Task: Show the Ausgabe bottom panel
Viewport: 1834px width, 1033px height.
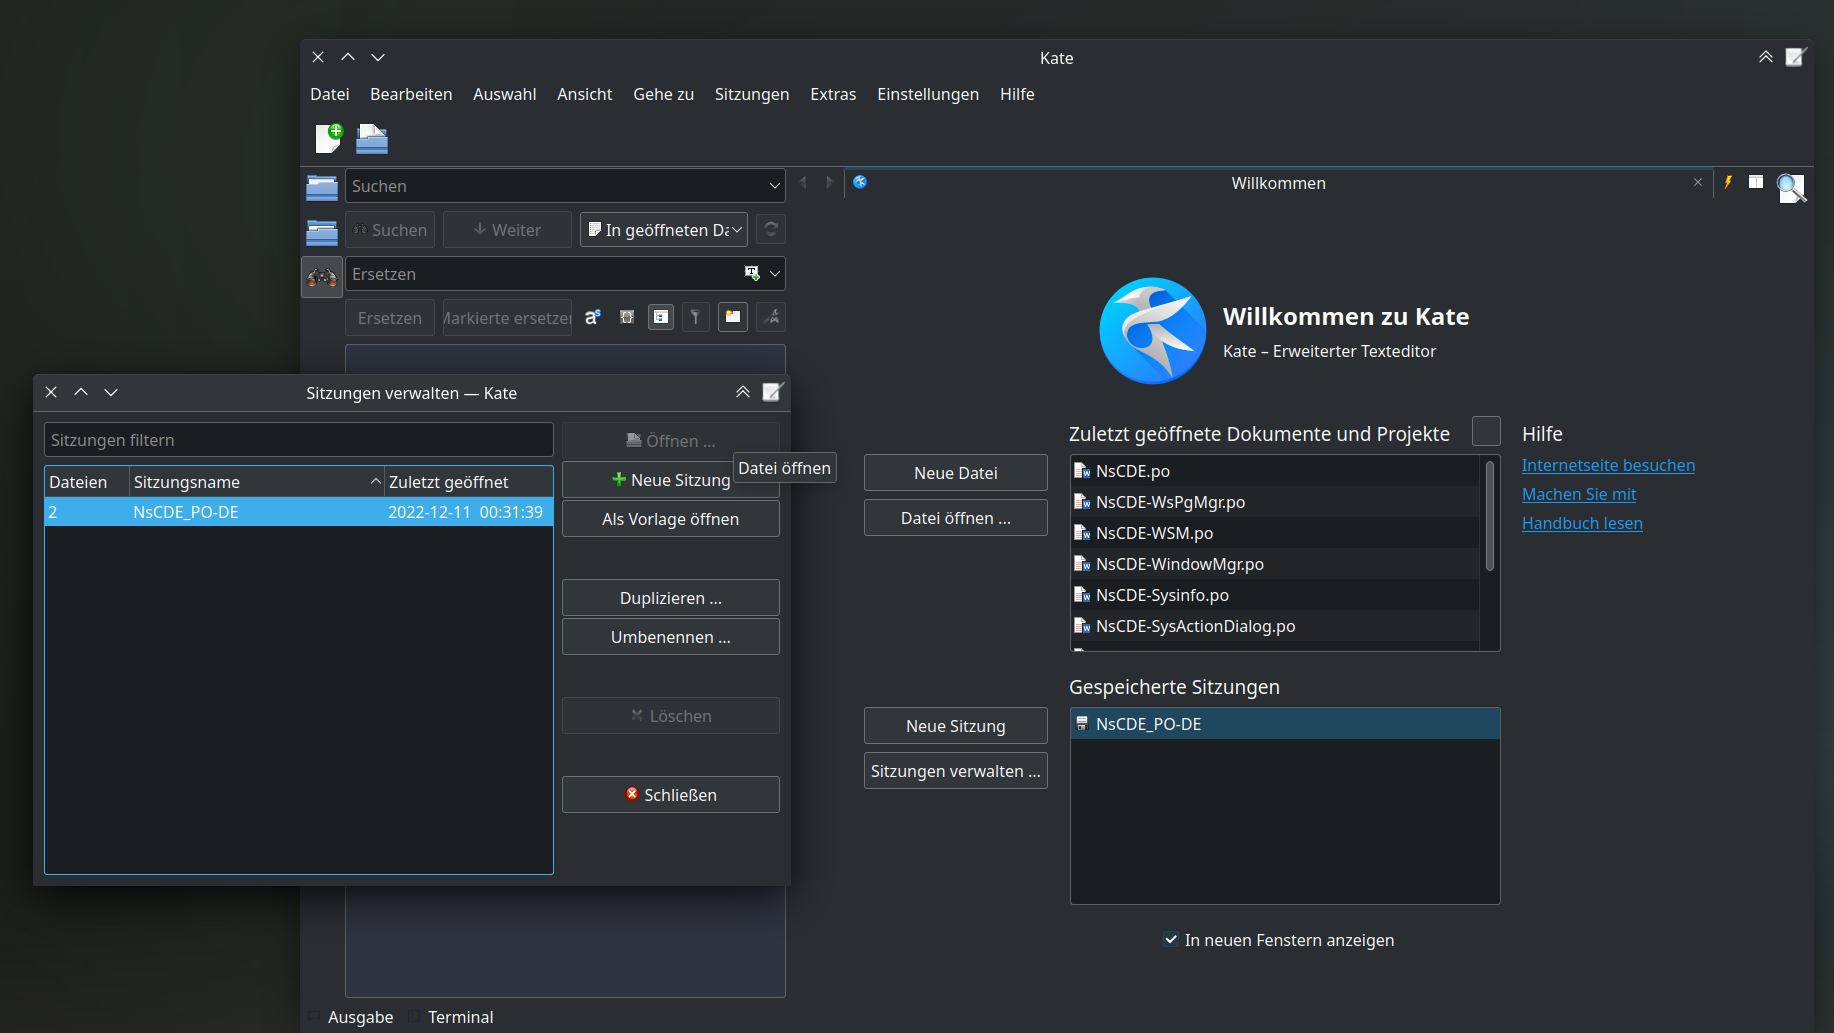Action: click(x=351, y=1017)
